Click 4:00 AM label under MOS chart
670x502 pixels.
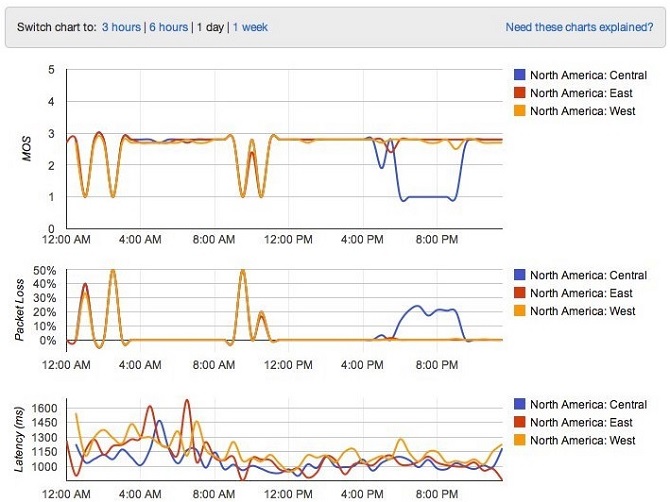140,239
